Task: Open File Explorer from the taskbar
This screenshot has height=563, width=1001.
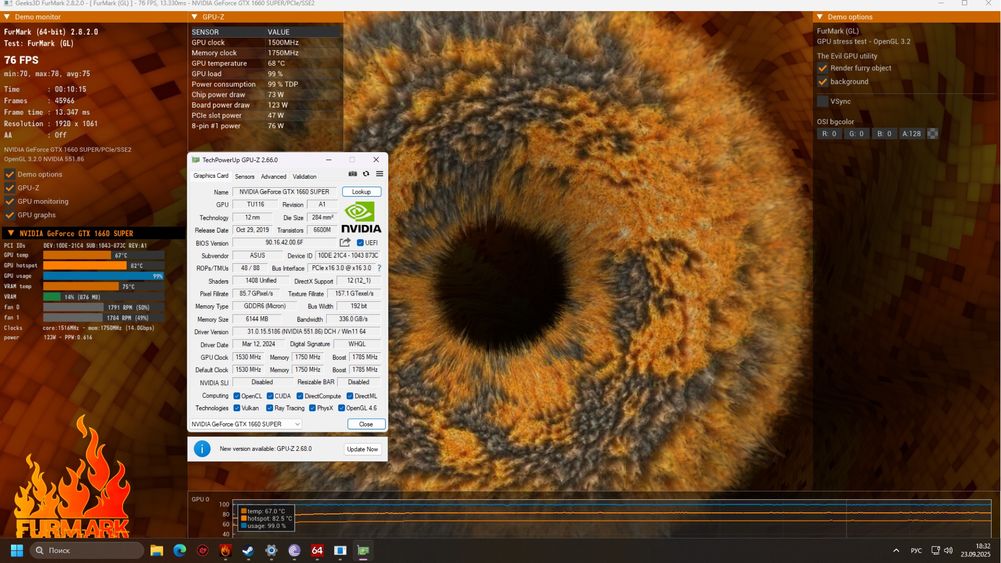Action: (156, 550)
